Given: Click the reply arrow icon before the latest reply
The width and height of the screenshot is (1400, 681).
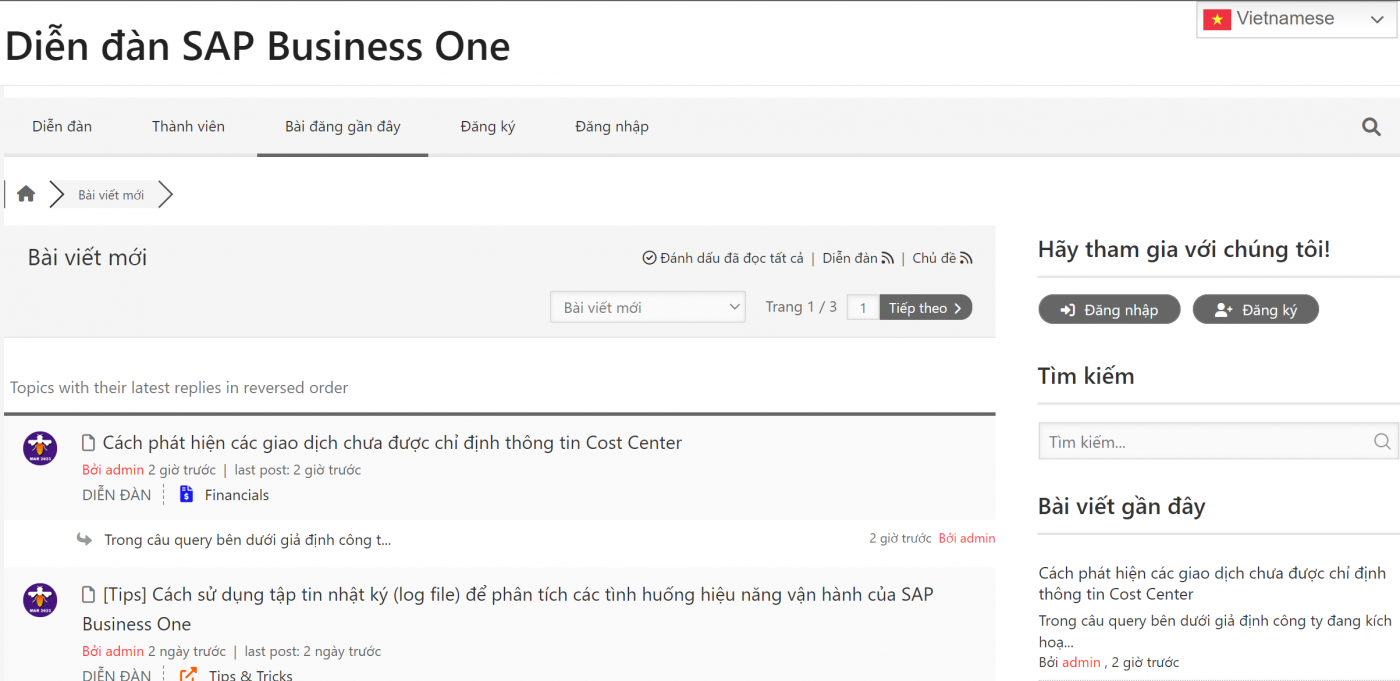Looking at the screenshot, I should tap(85, 538).
